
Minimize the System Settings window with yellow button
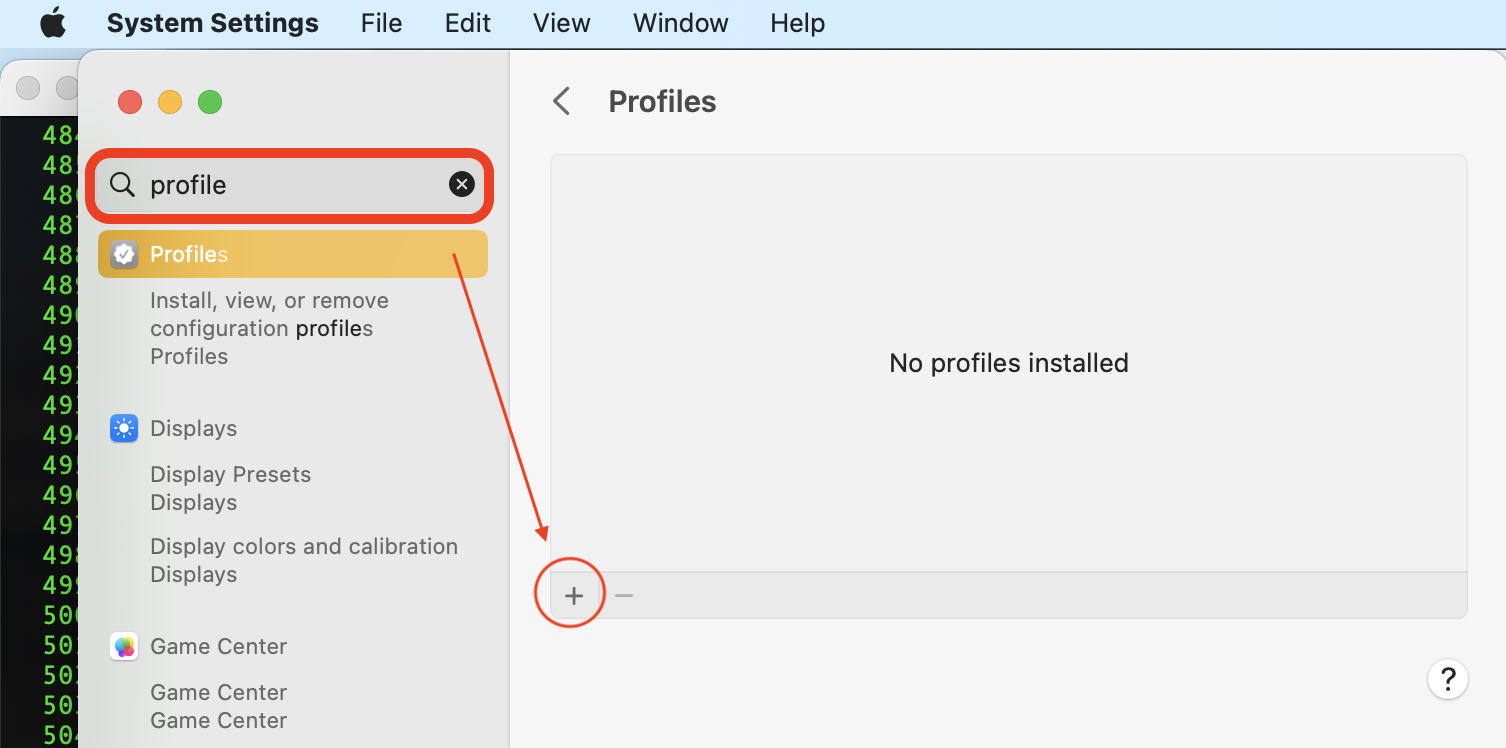pyautogui.click(x=170, y=101)
